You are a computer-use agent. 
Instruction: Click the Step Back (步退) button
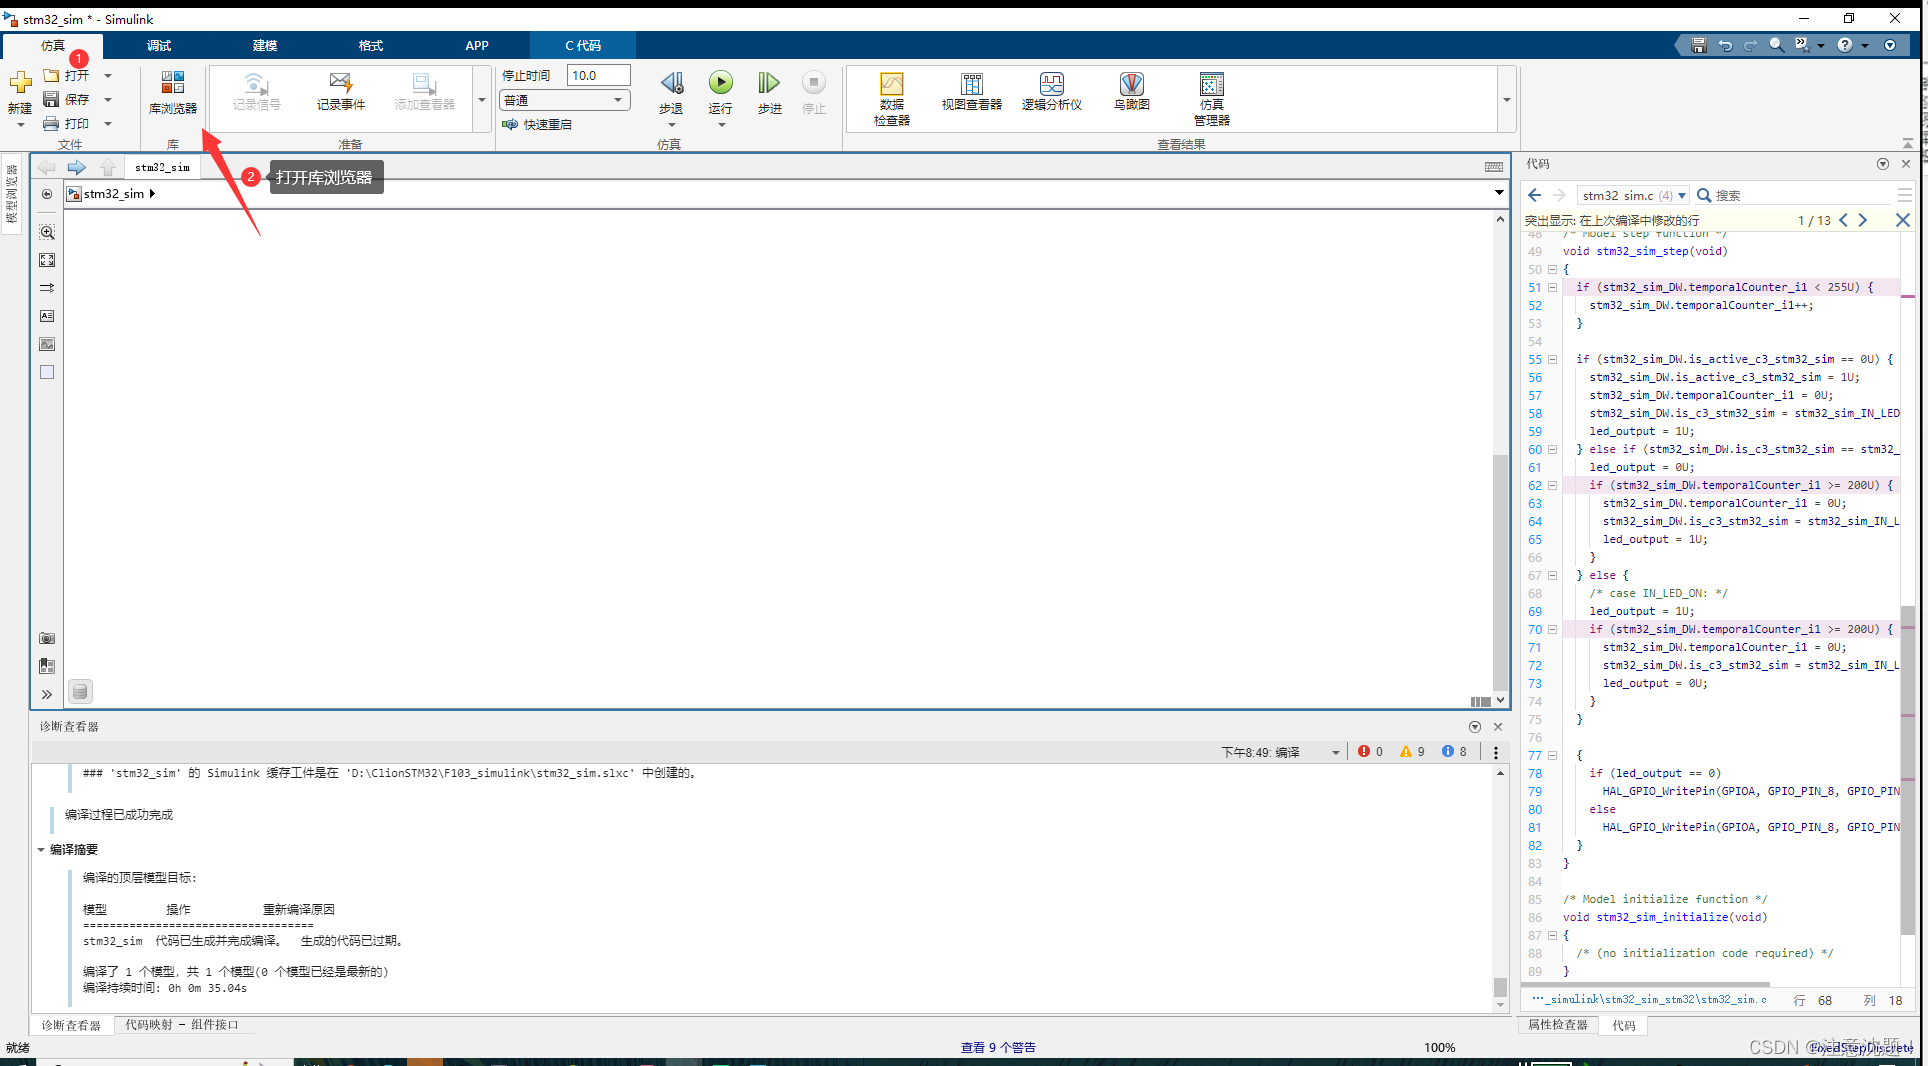coord(671,93)
